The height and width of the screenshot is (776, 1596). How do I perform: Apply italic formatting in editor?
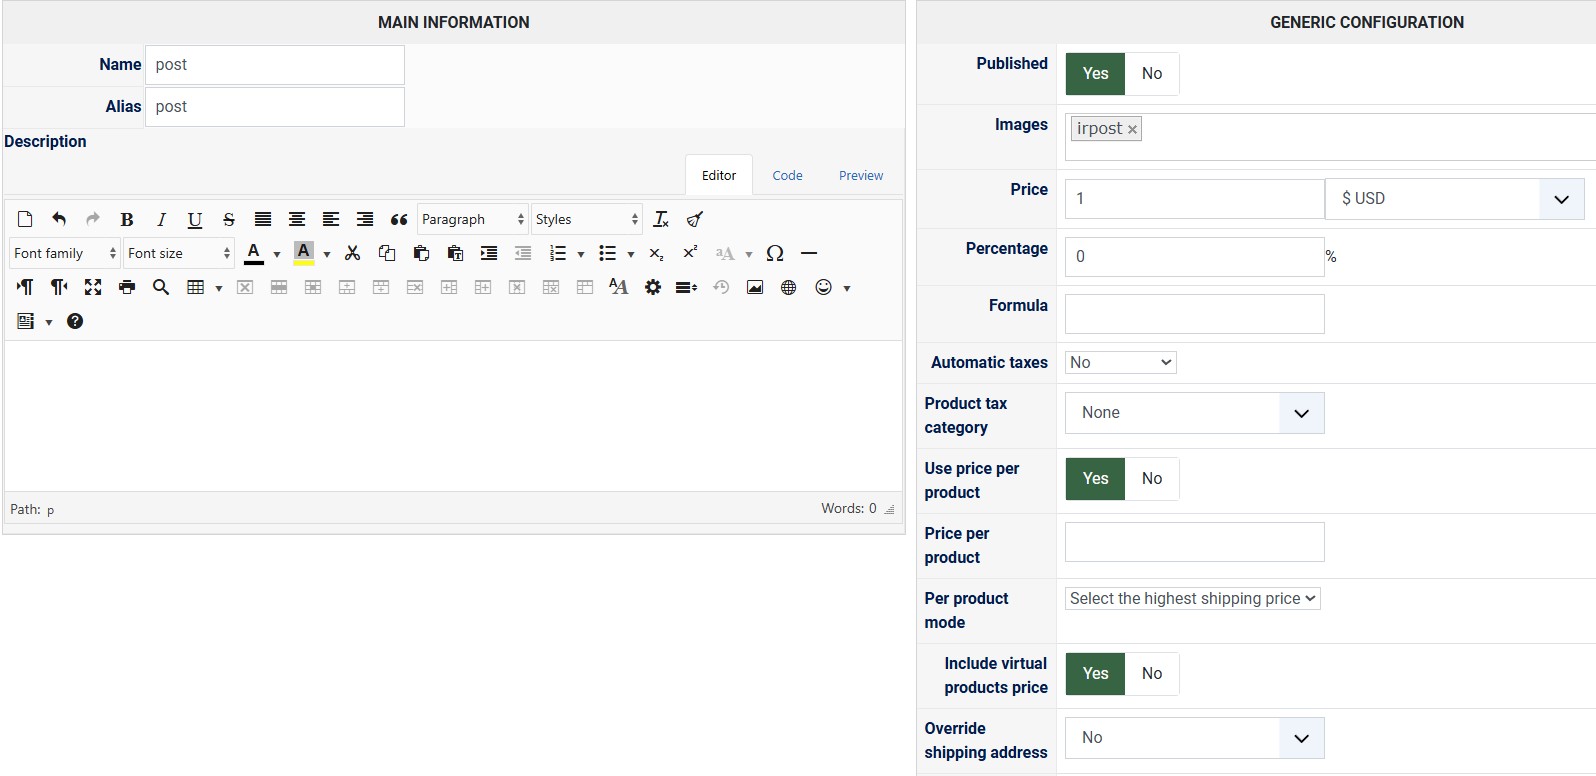pyautogui.click(x=161, y=220)
